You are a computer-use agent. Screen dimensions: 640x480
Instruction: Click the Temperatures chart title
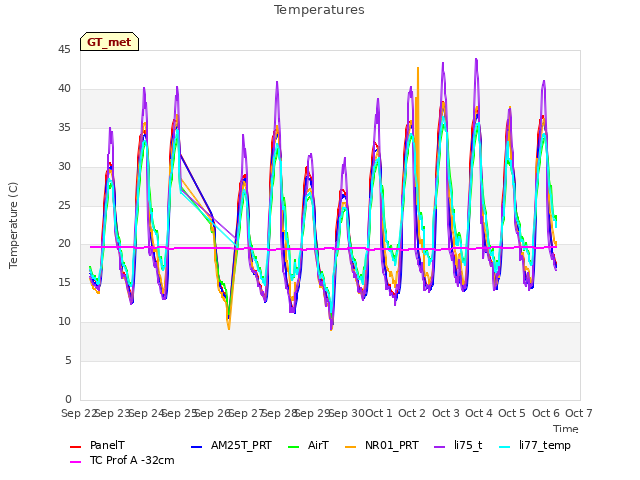[319, 10]
